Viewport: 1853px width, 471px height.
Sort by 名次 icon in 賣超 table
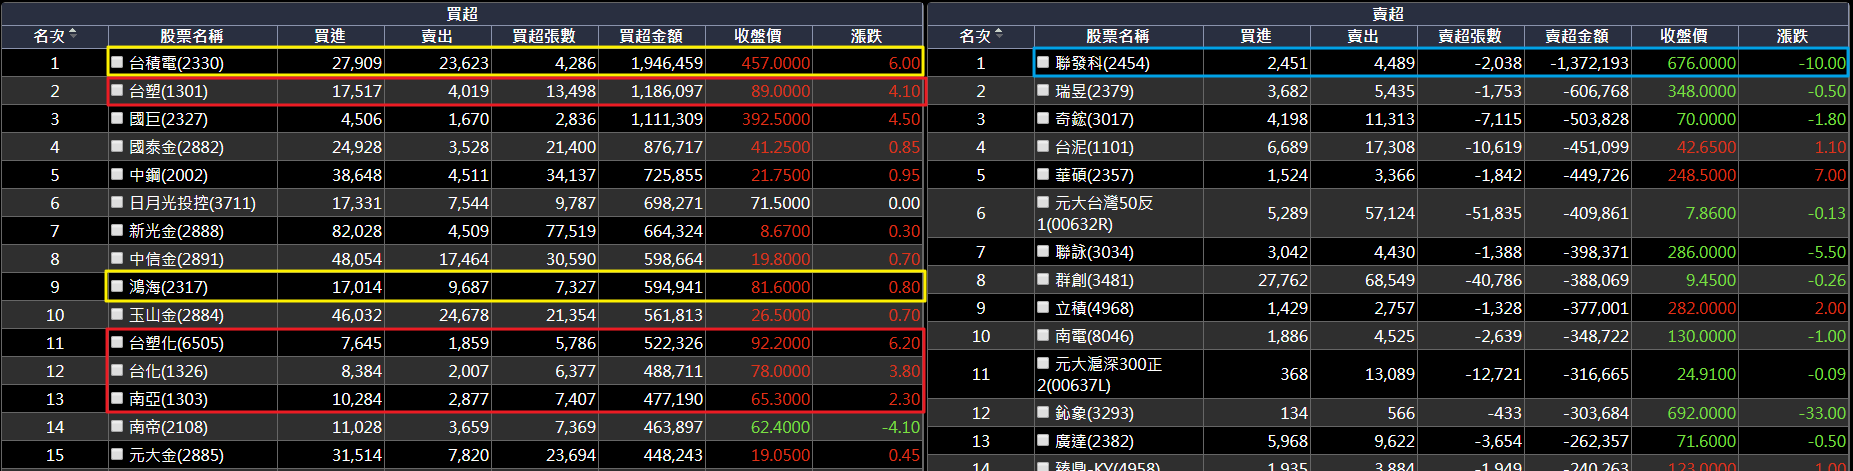999,35
